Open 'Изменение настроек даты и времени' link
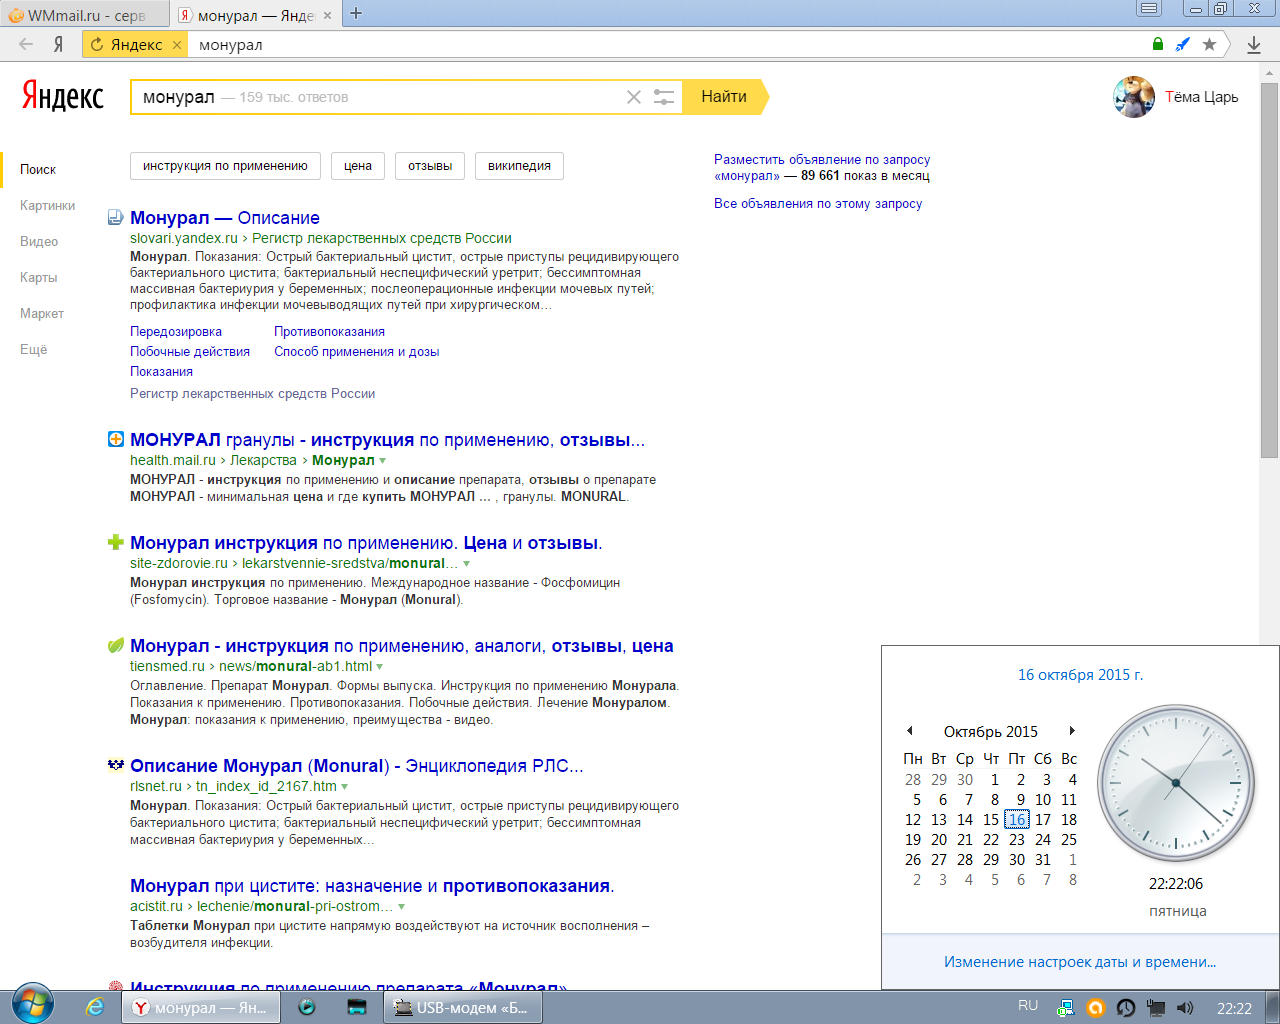This screenshot has width=1280, height=1024. (1080, 962)
